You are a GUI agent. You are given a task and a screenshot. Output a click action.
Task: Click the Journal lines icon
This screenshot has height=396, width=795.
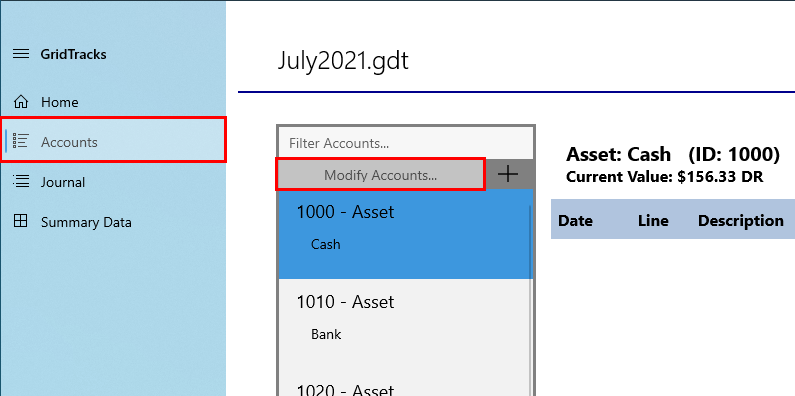(21, 182)
